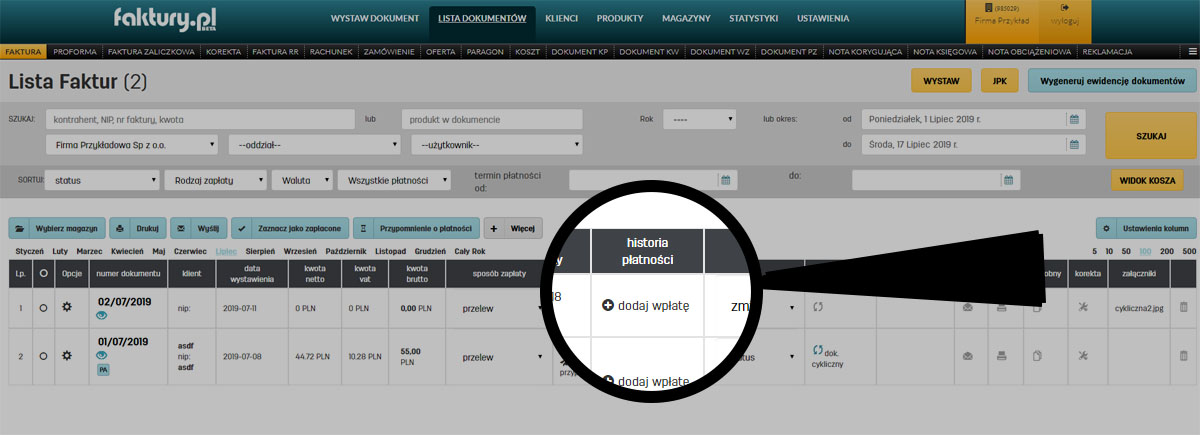This screenshot has width=1200, height=435.
Task: Switch to the PROFORMA tab
Action: (74, 51)
